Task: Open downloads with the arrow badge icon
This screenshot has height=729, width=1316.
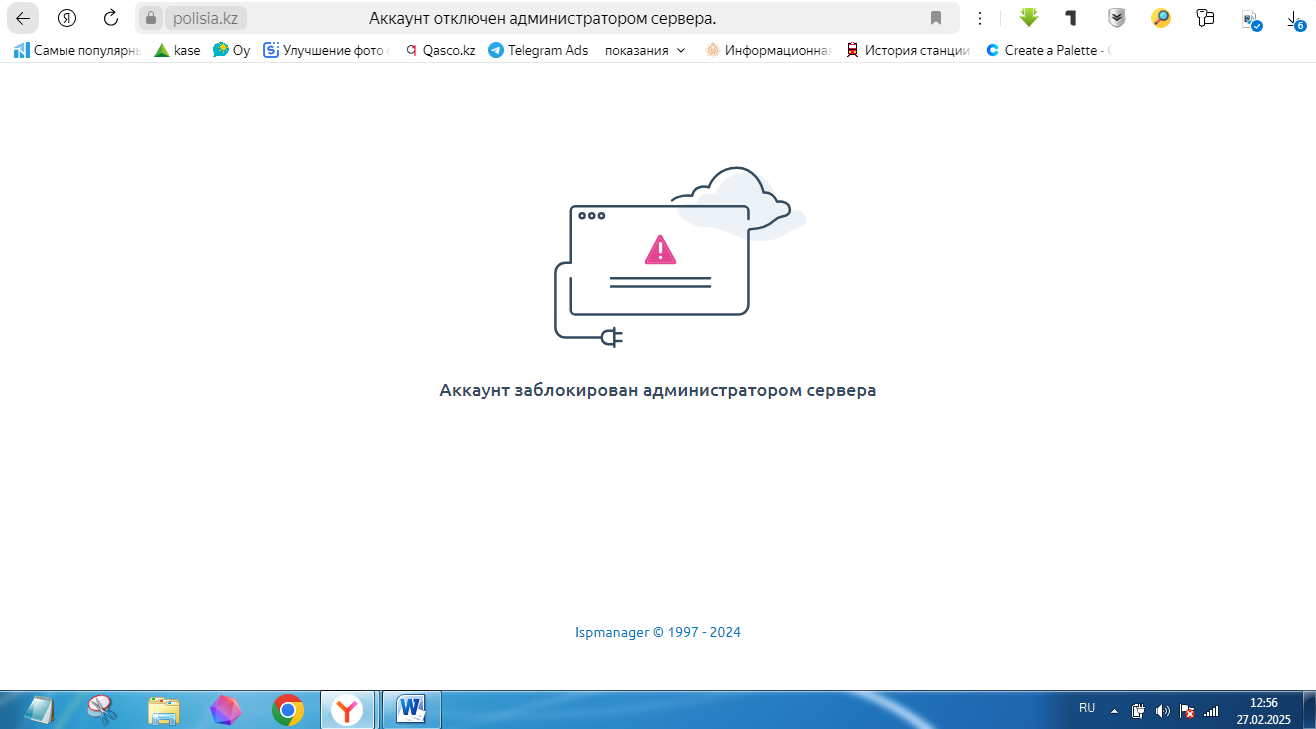Action: pos(1296,18)
